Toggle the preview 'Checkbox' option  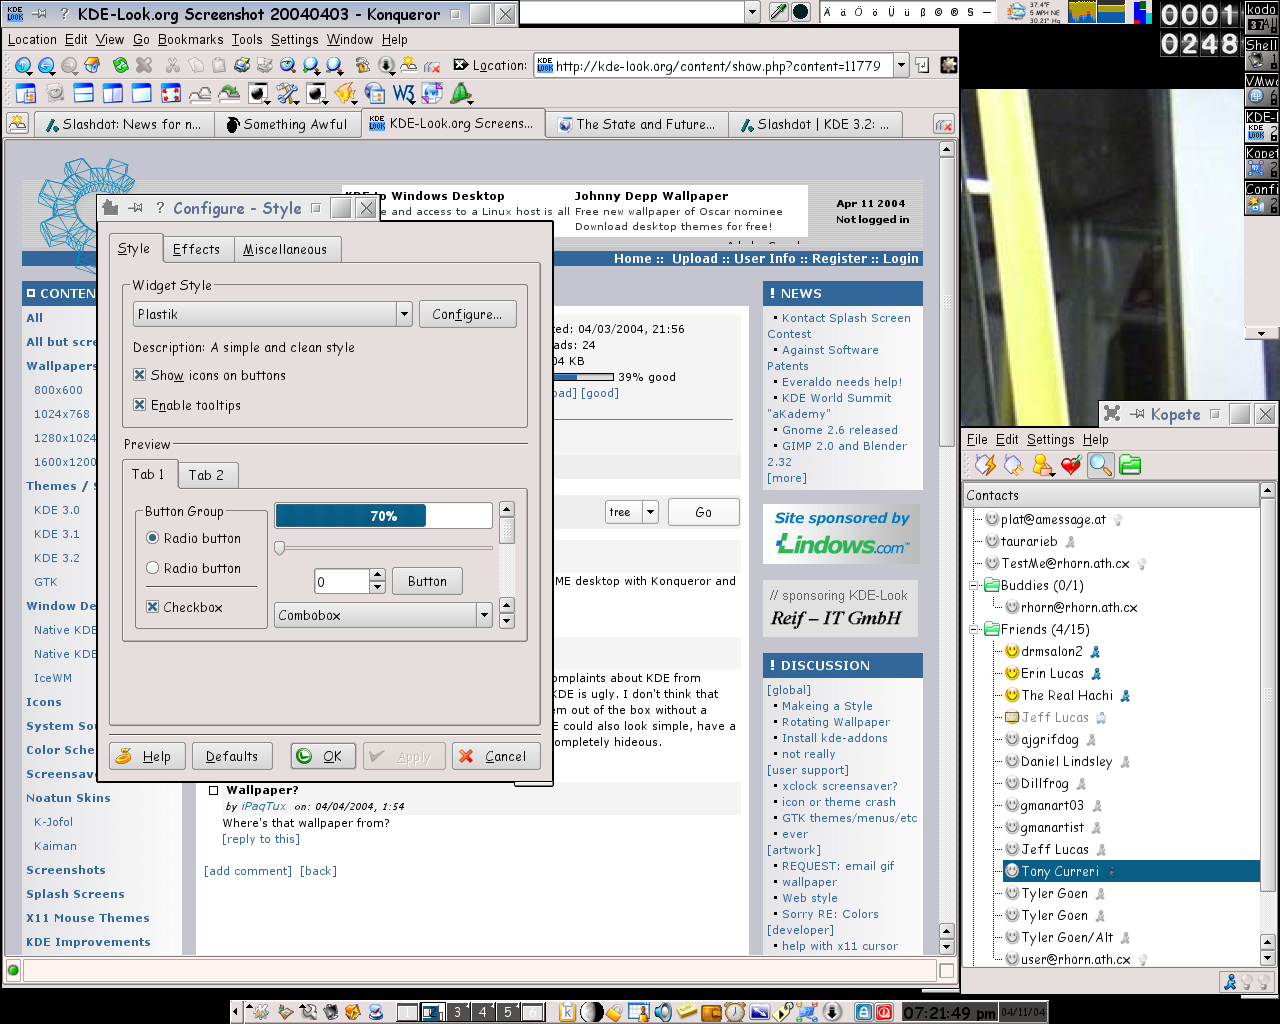(153, 607)
